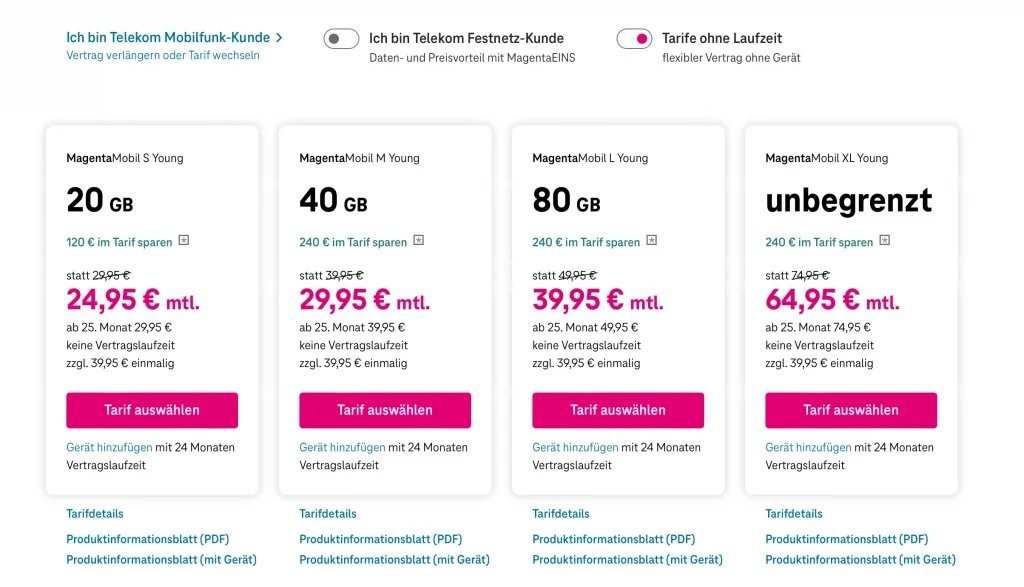Select the 20 GB tariff button
1024x587 pixels.
tap(152, 410)
